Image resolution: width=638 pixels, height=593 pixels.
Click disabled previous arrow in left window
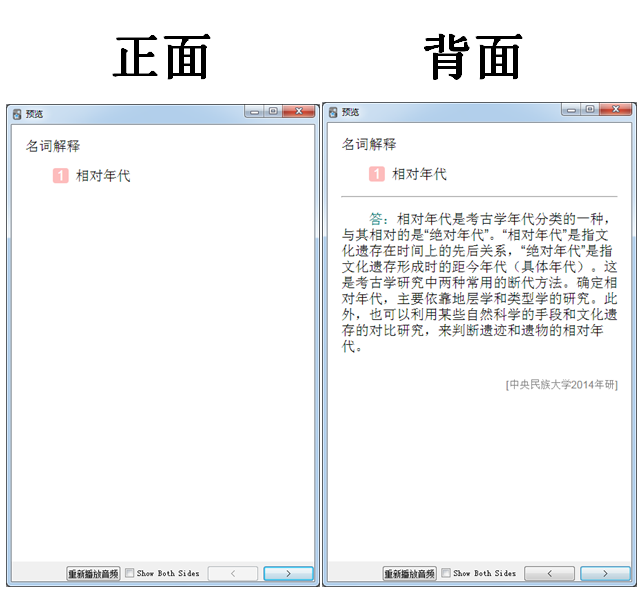(233, 573)
